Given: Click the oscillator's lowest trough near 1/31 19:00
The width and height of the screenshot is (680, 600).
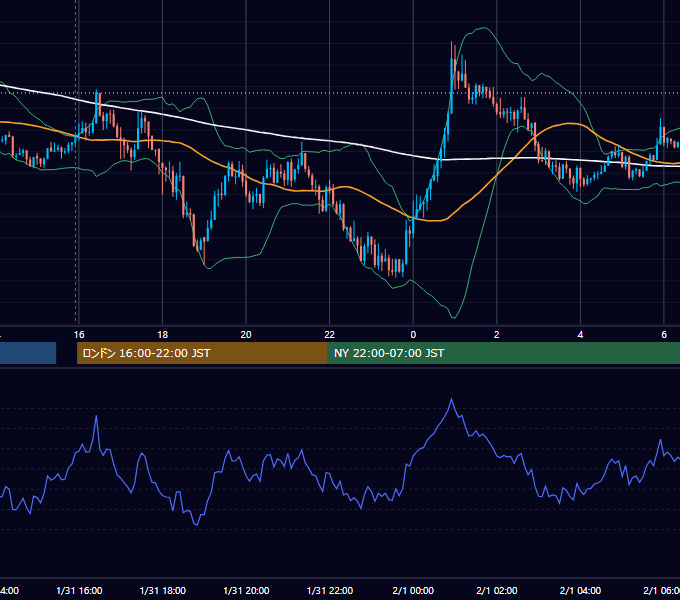Looking at the screenshot, I should (x=196, y=524).
